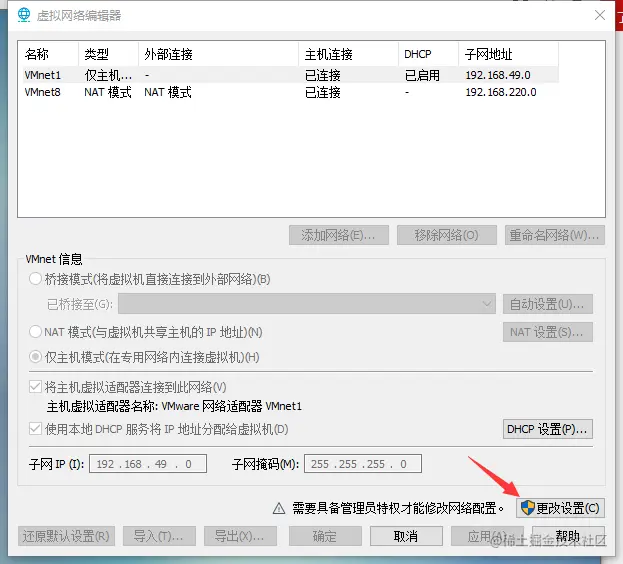Click the 应用 button
The image size is (623, 564).
click(x=487, y=536)
